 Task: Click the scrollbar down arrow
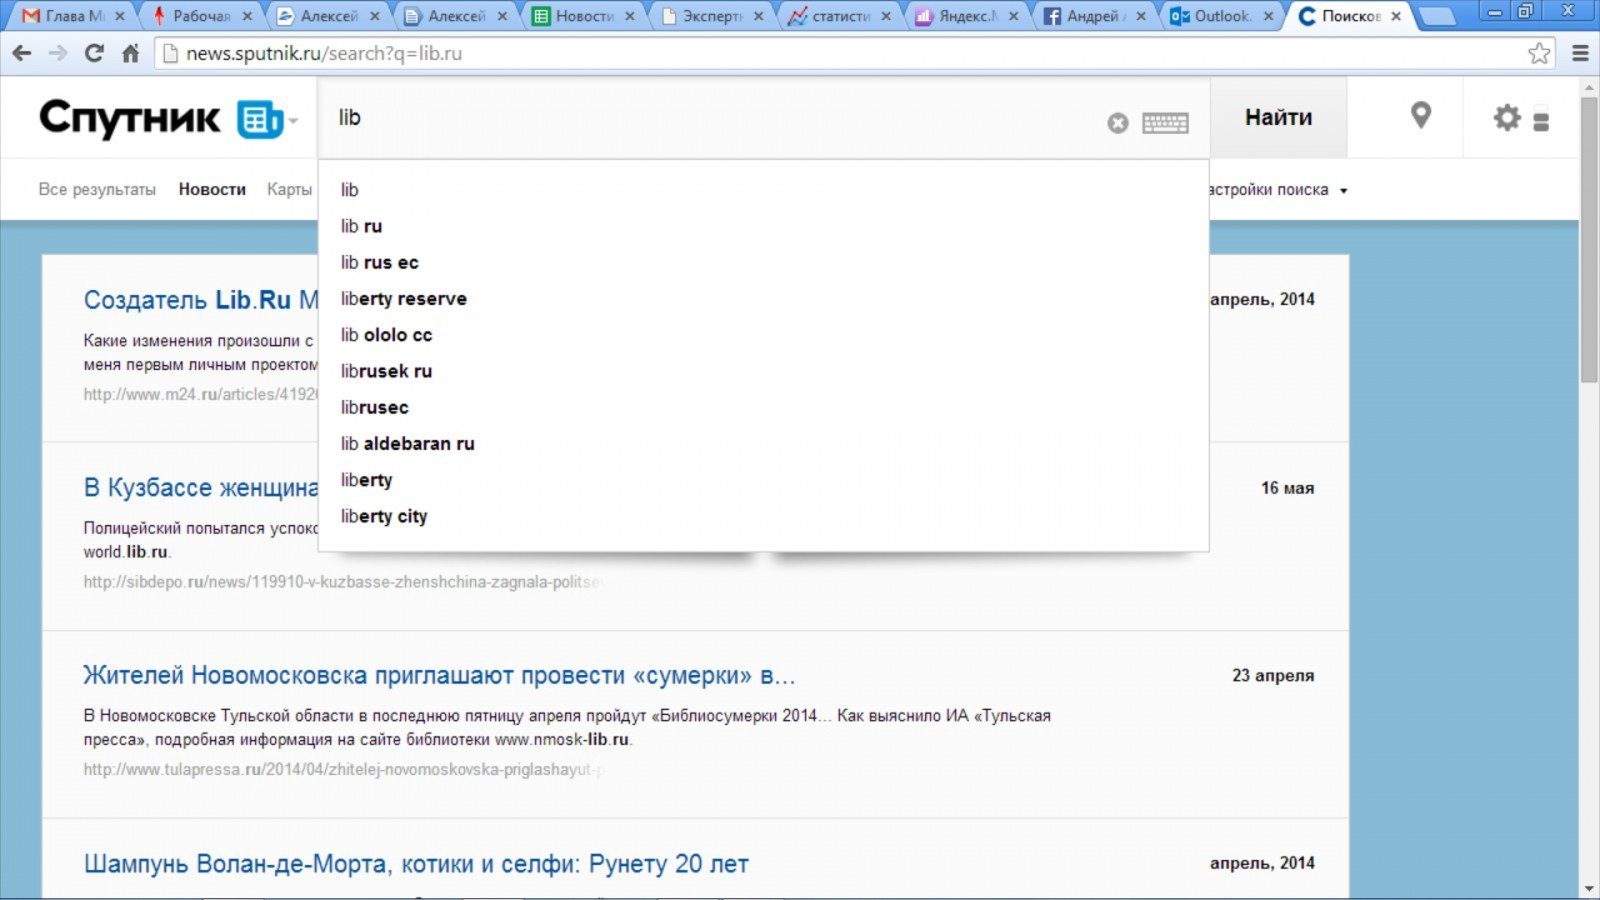tap(1589, 888)
